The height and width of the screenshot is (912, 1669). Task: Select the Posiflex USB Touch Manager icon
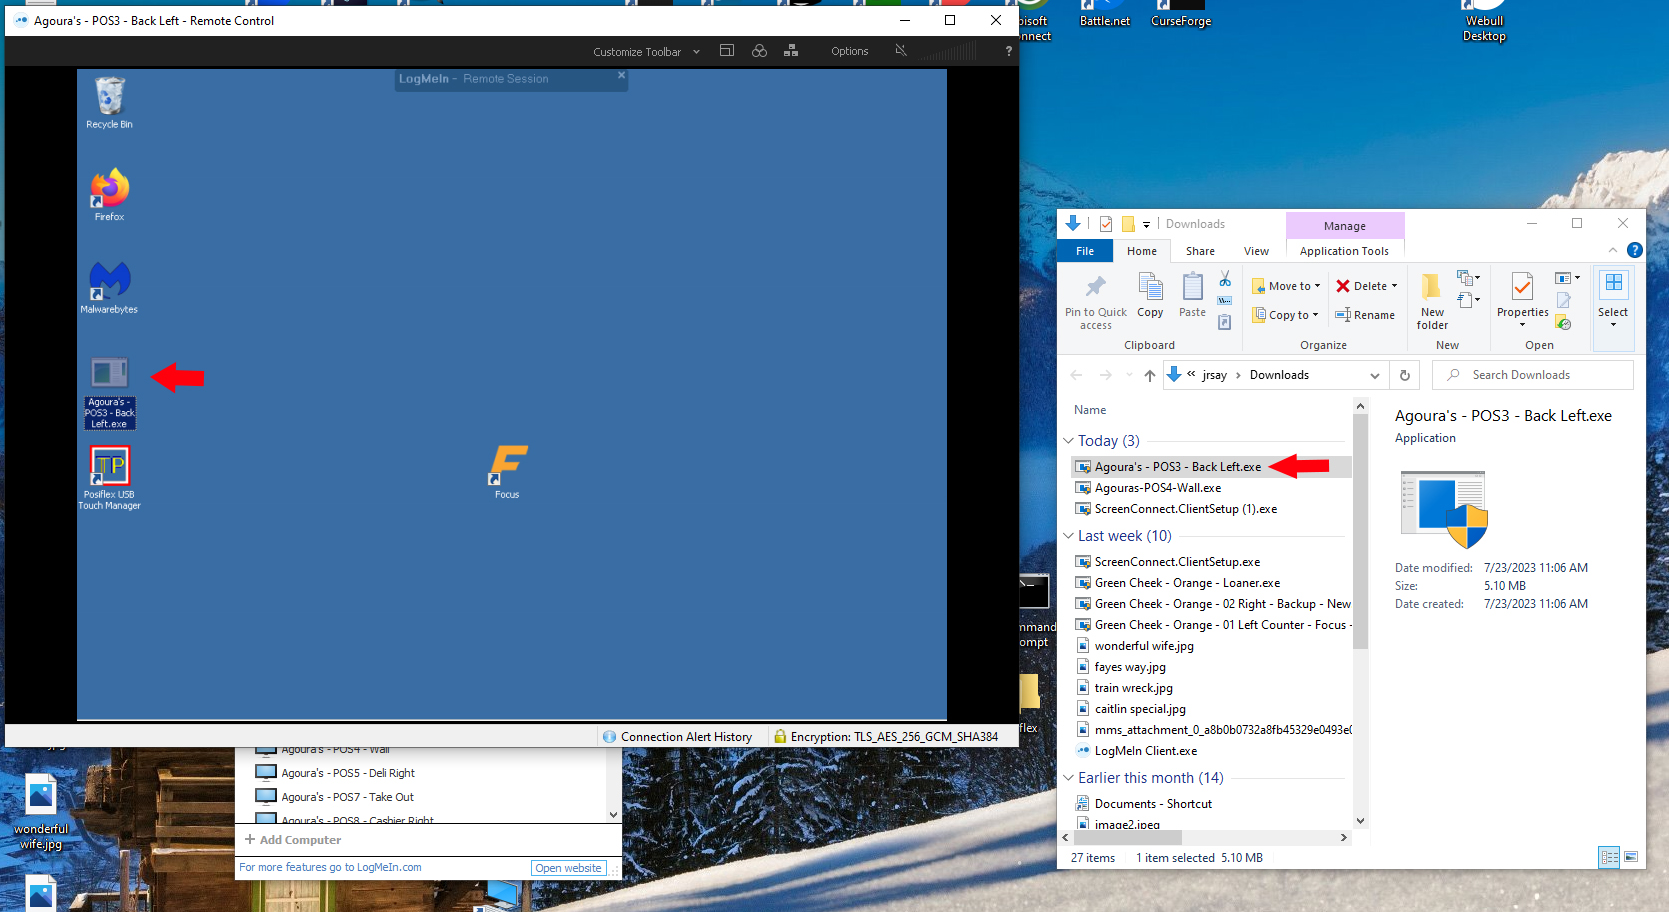[109, 478]
